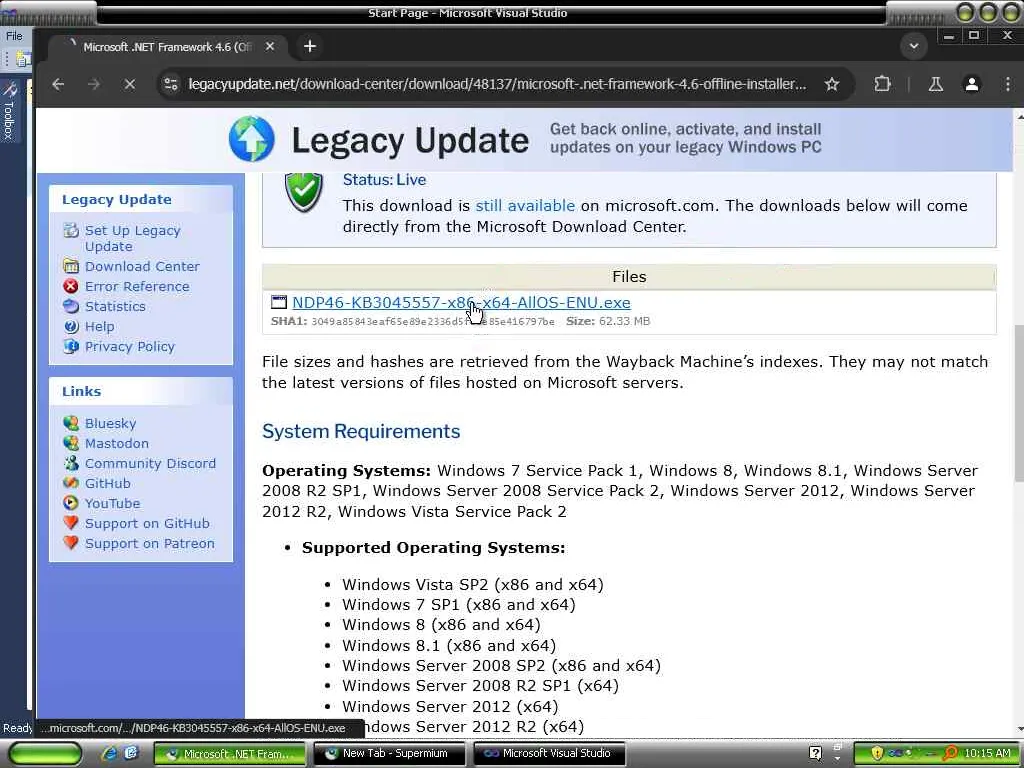Image resolution: width=1024 pixels, height=768 pixels.
Task: Select the Microsoft .NET Framework 4.6 tab
Action: tap(167, 47)
